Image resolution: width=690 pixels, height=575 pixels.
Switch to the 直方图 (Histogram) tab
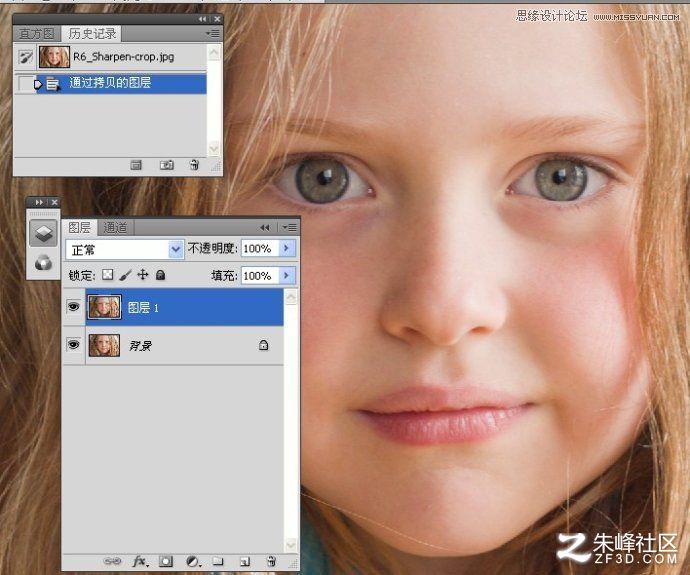(36, 33)
